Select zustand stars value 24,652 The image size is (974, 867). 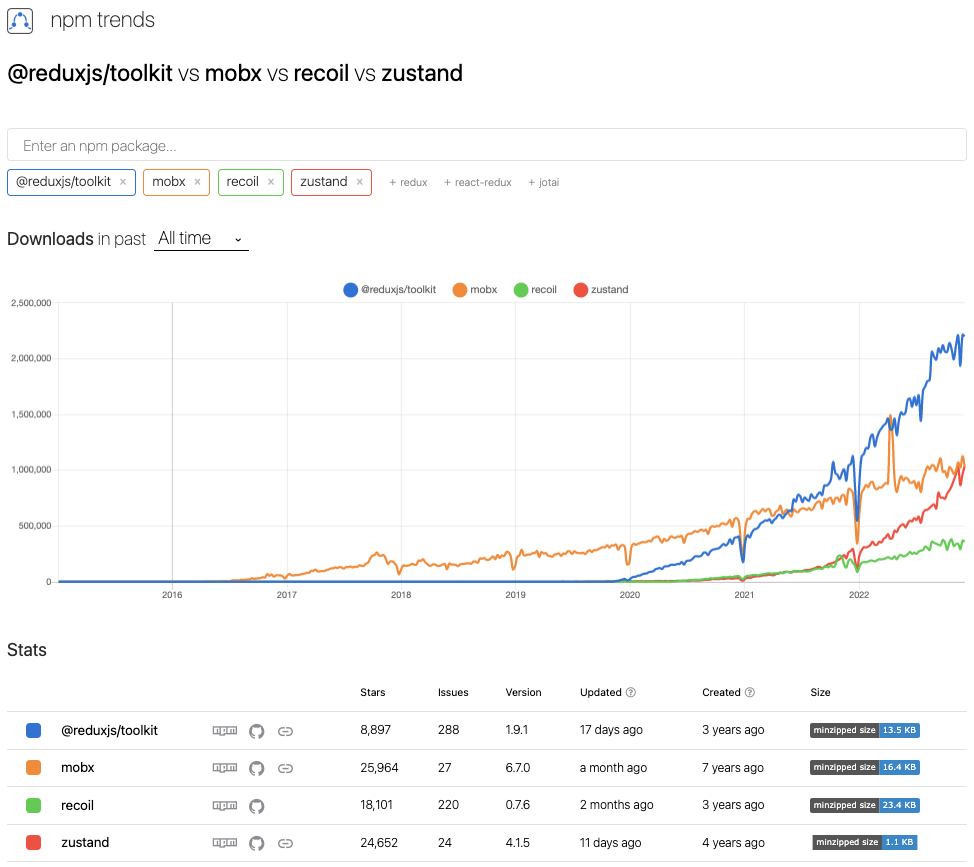(379, 843)
